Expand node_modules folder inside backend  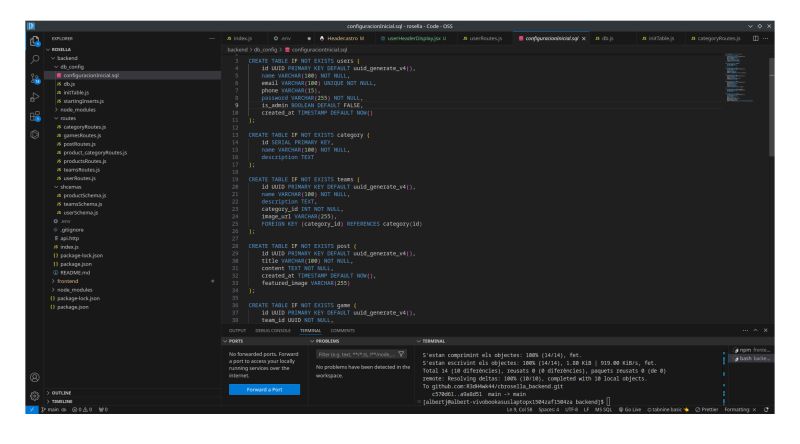click(76, 110)
